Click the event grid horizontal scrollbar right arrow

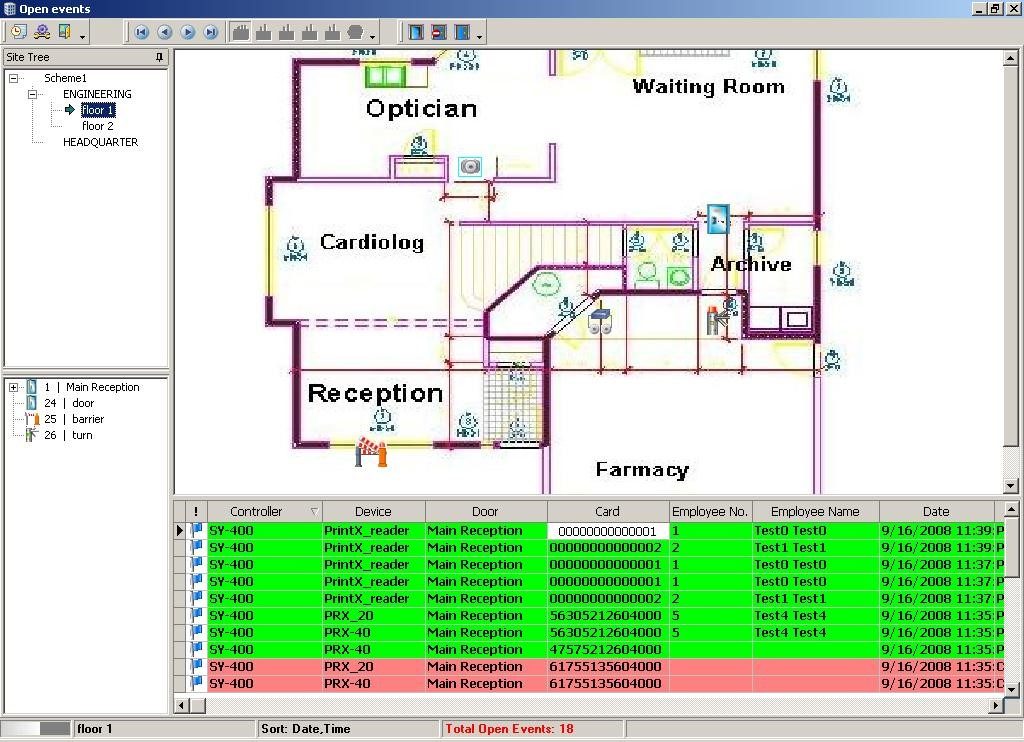(995, 705)
